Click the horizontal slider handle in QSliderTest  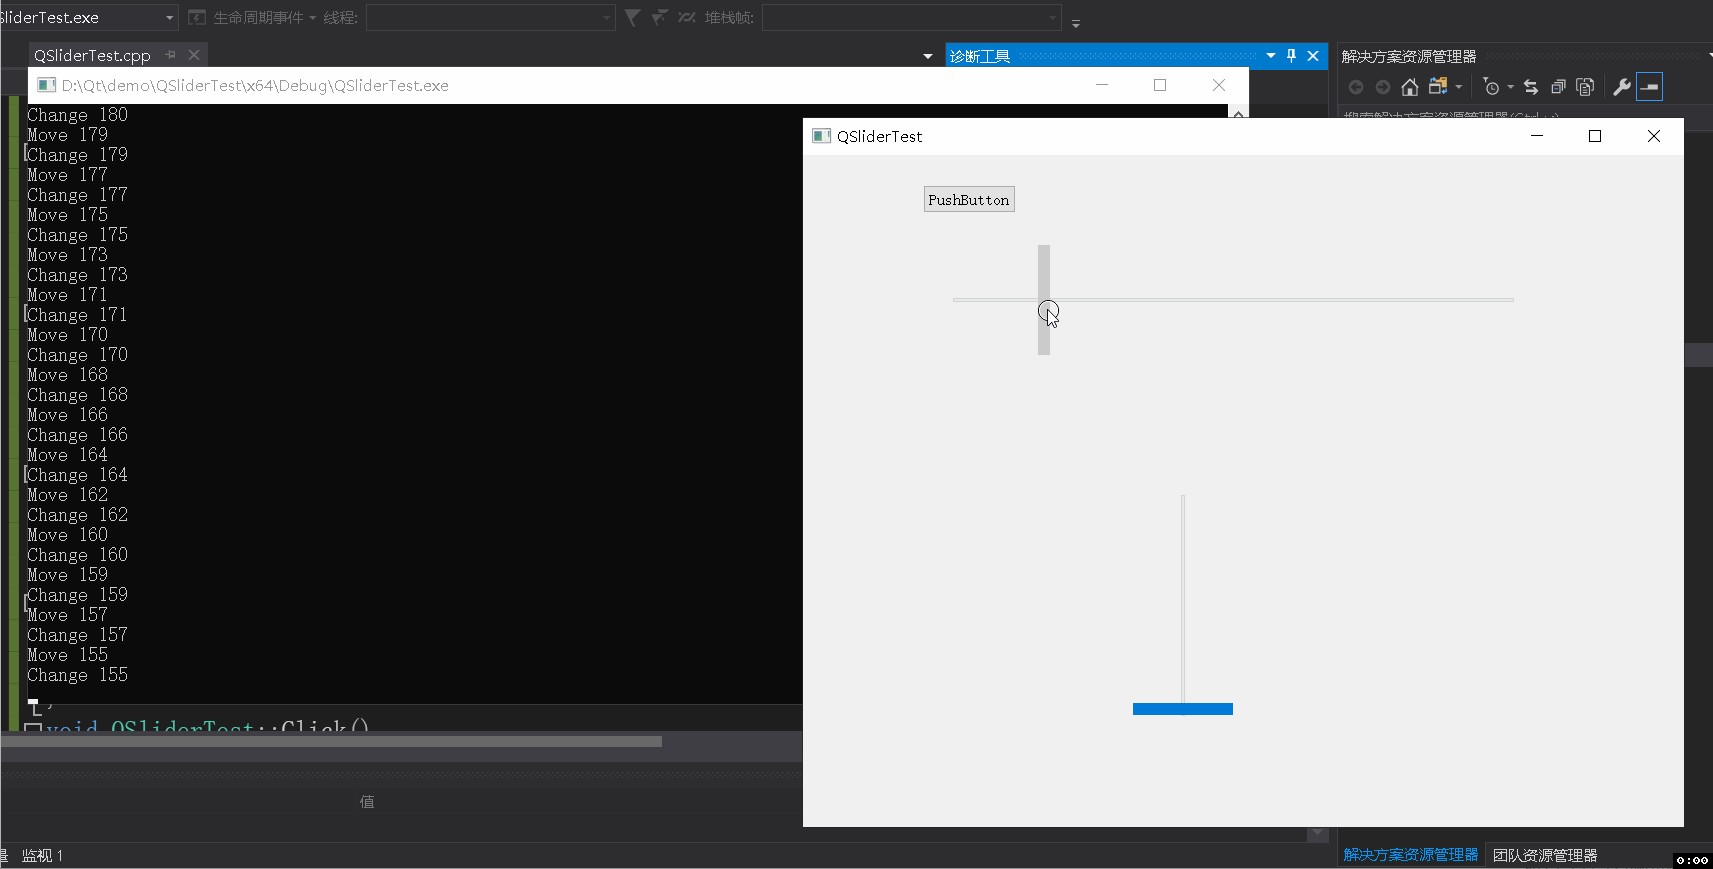(1044, 300)
